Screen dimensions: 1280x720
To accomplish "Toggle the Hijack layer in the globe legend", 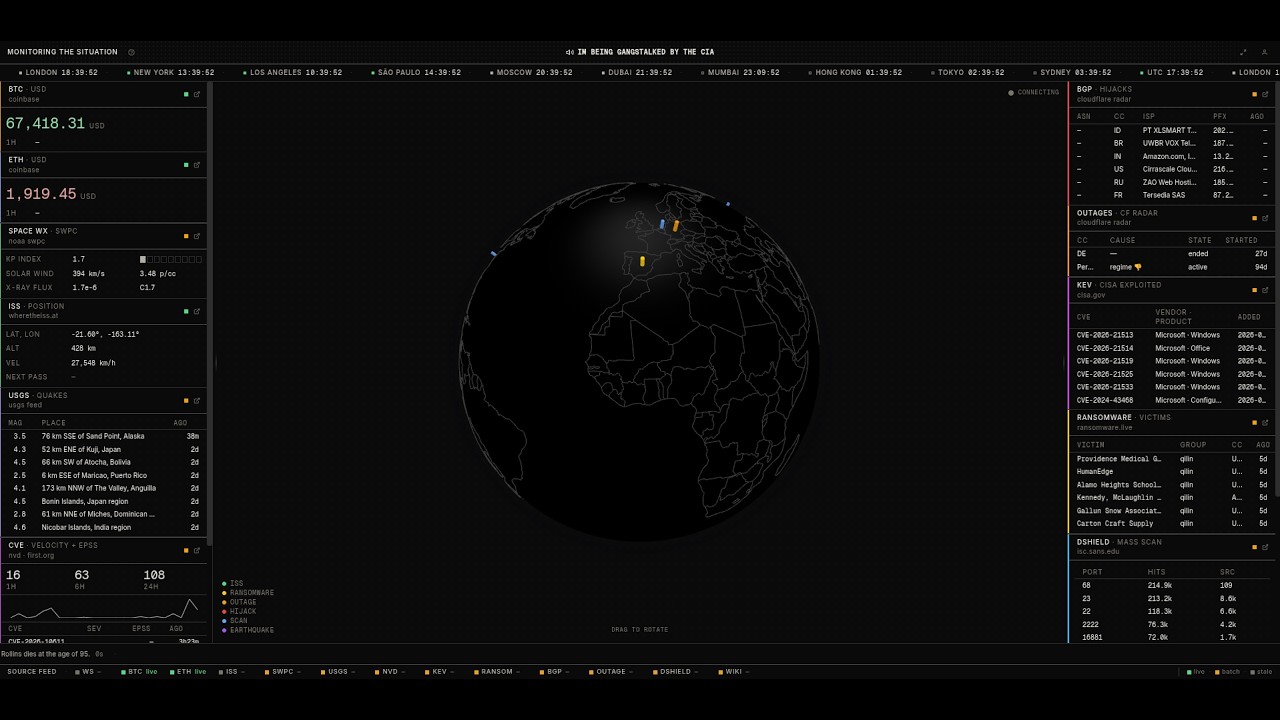I will coord(240,611).
